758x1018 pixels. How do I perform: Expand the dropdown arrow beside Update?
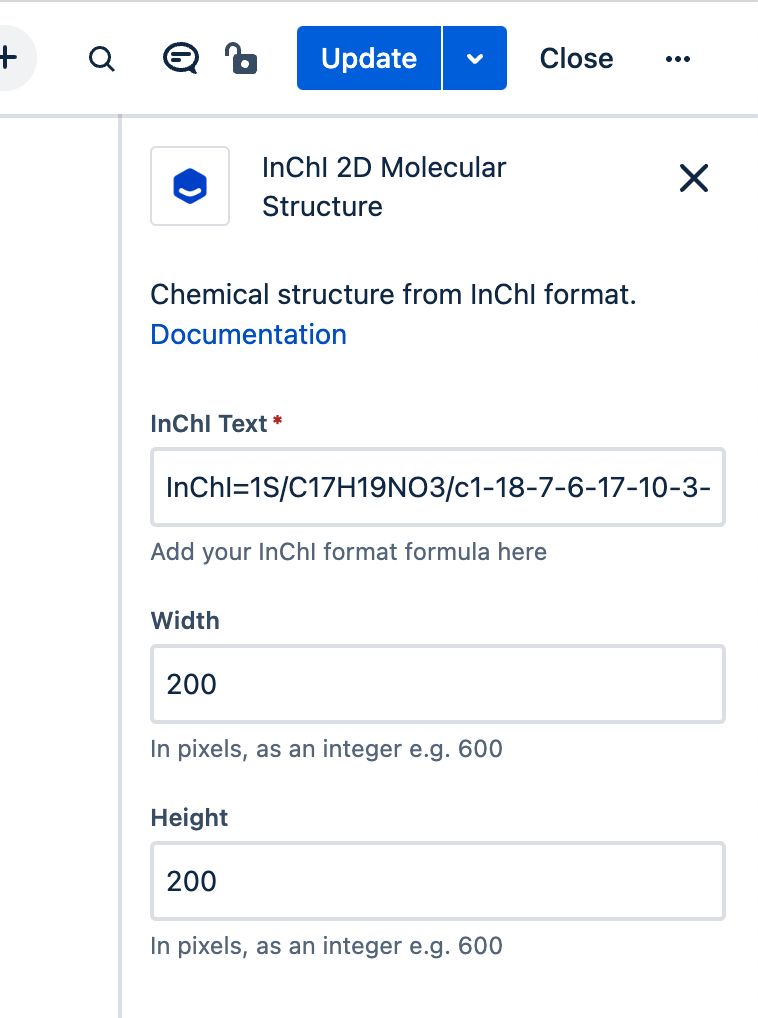point(475,59)
